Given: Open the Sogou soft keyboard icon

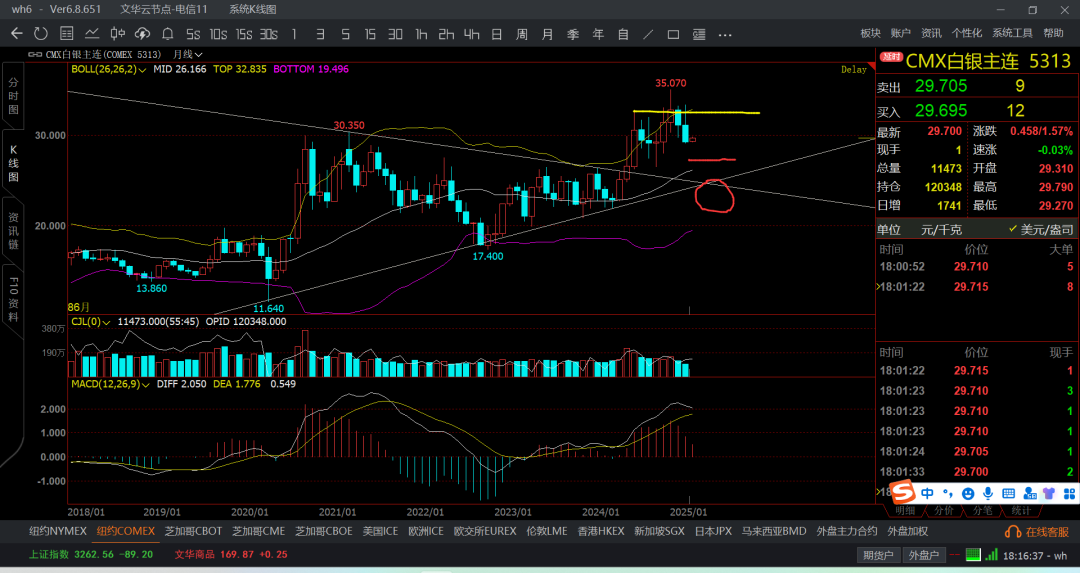Looking at the screenshot, I should [x=1008, y=493].
